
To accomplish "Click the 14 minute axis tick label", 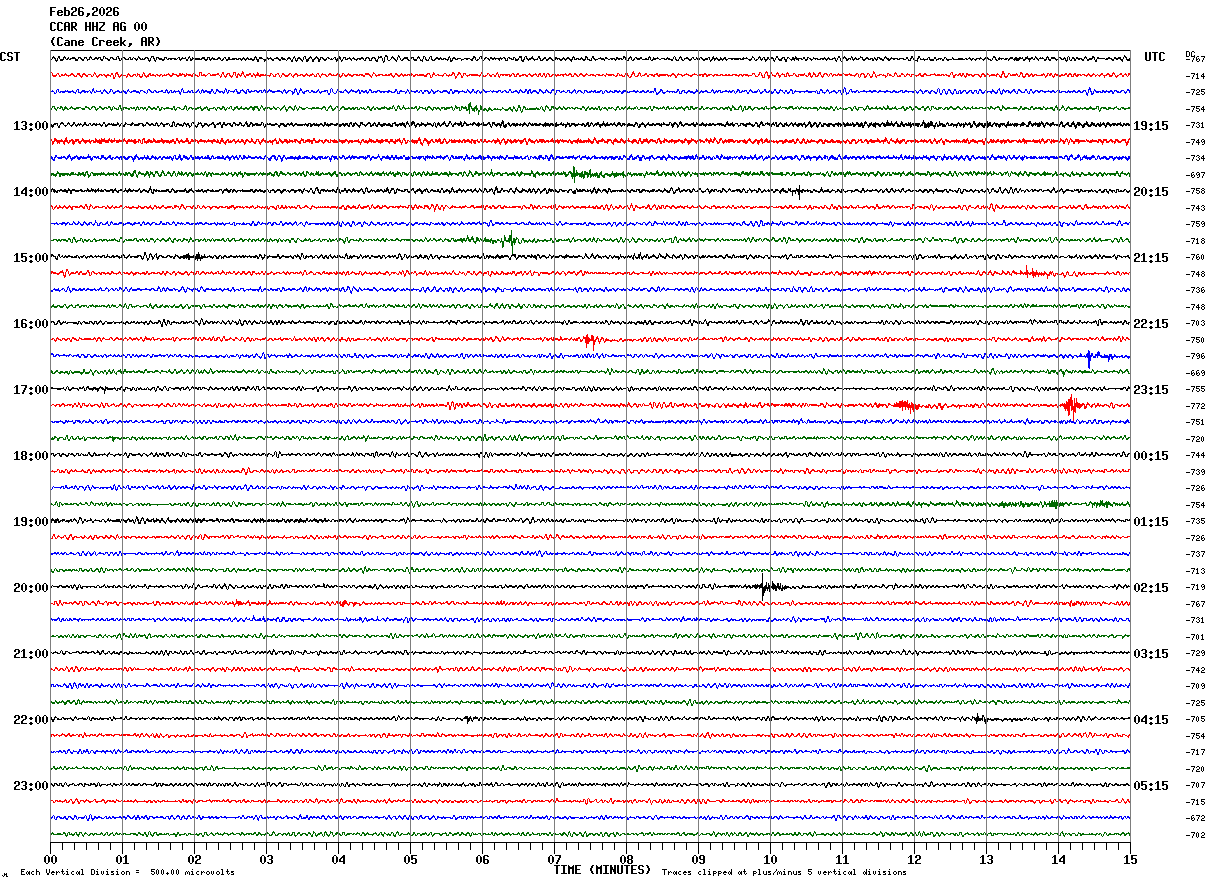I will point(1058,859).
